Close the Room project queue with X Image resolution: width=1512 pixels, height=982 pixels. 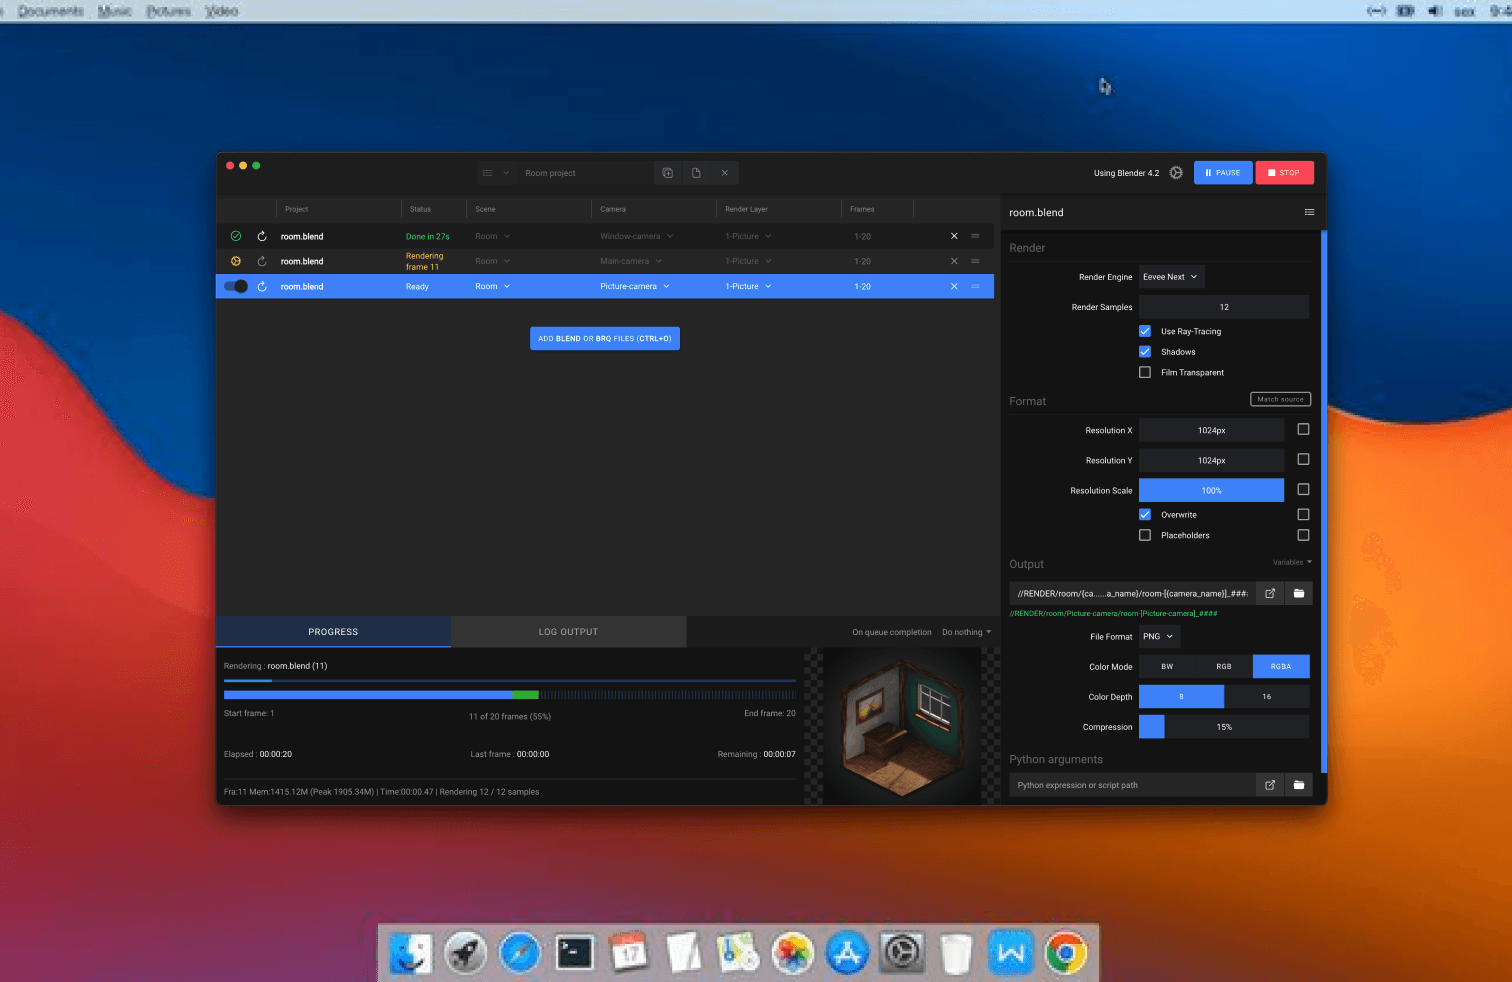pos(725,173)
